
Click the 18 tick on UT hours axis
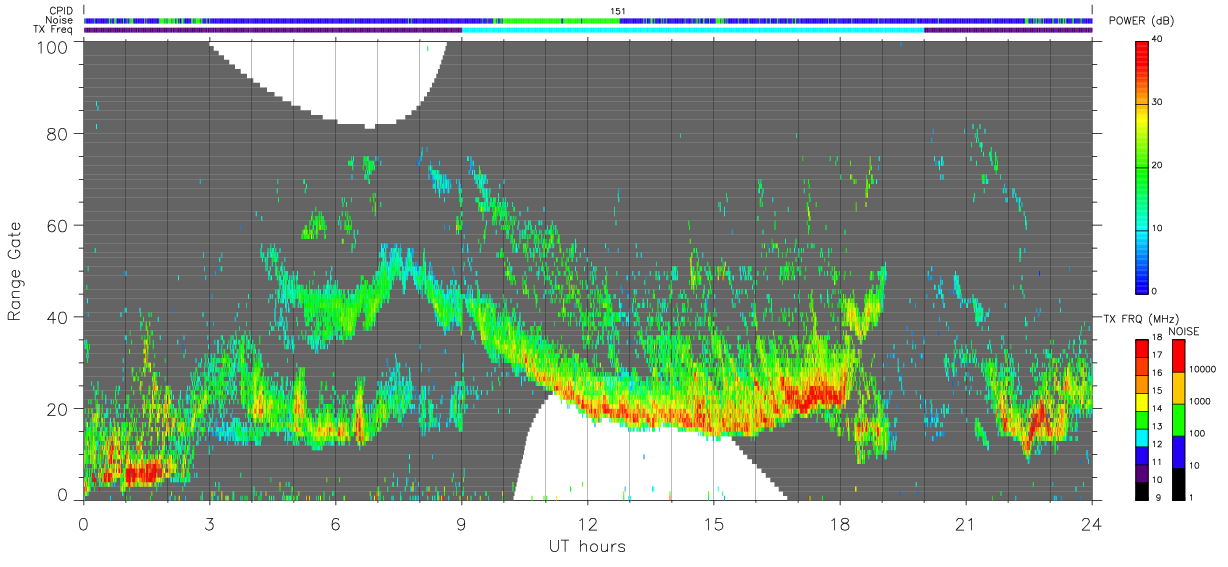[x=840, y=523]
